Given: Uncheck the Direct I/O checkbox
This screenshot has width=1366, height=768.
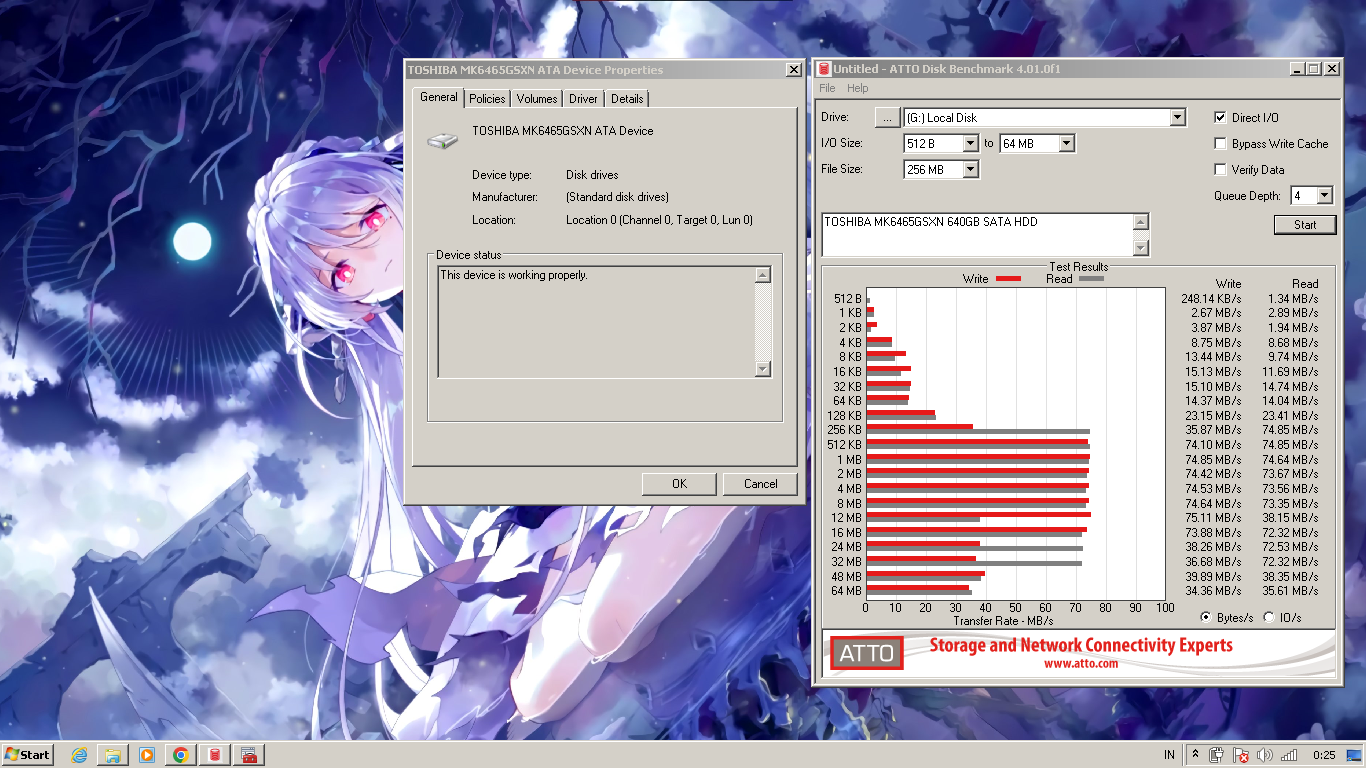Looking at the screenshot, I should click(x=1220, y=118).
